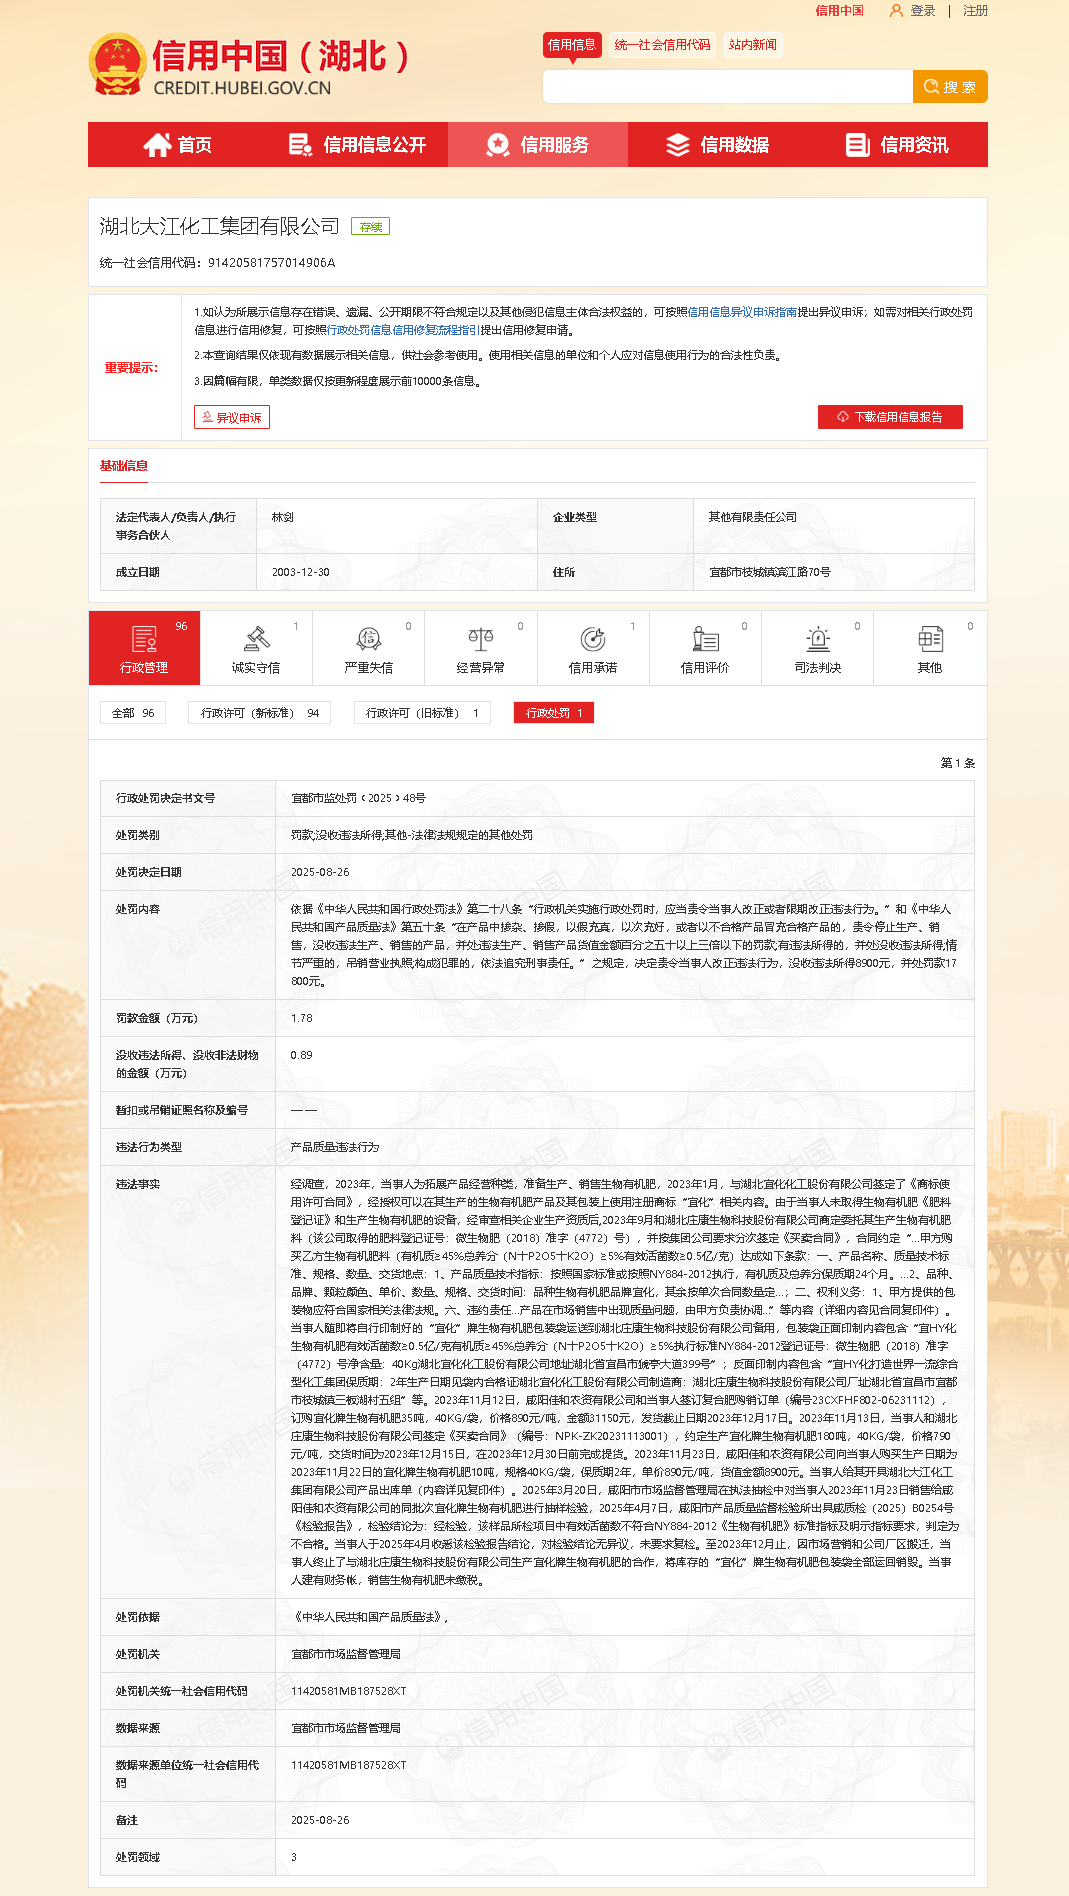
Task: Click establishment date 2003-12-30
Action: [300, 572]
